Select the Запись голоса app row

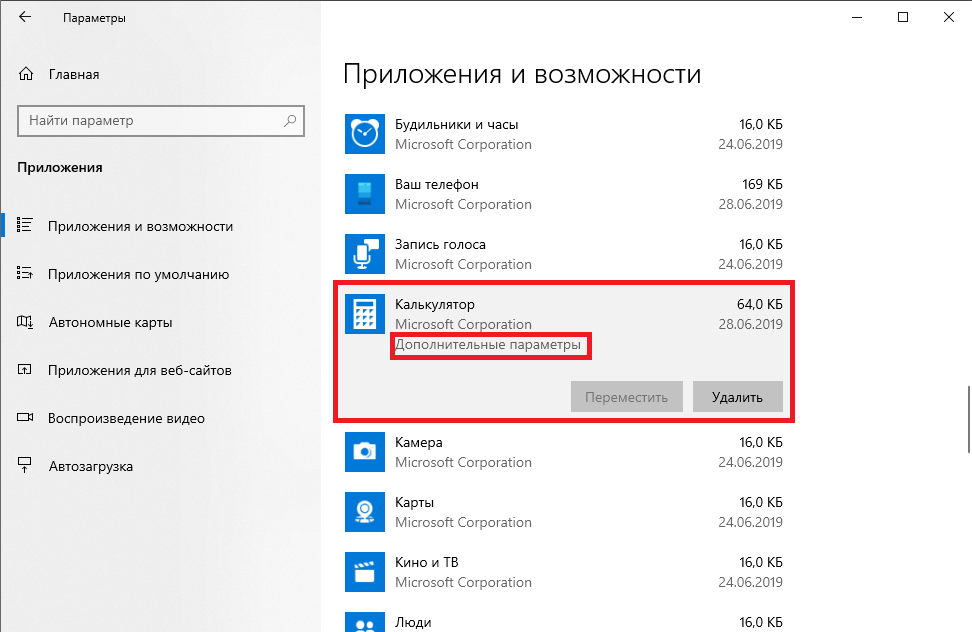563,253
